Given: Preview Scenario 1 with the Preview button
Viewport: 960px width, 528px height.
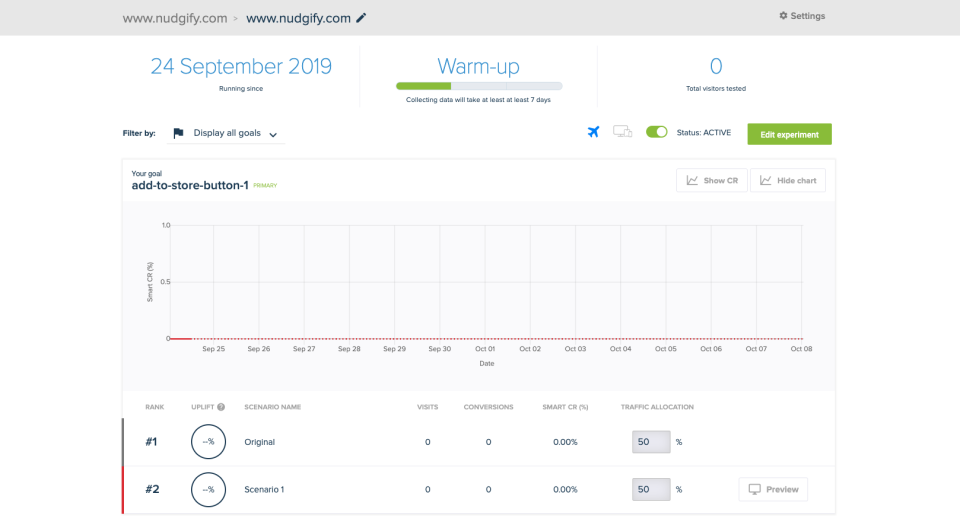Looking at the screenshot, I should [773, 489].
